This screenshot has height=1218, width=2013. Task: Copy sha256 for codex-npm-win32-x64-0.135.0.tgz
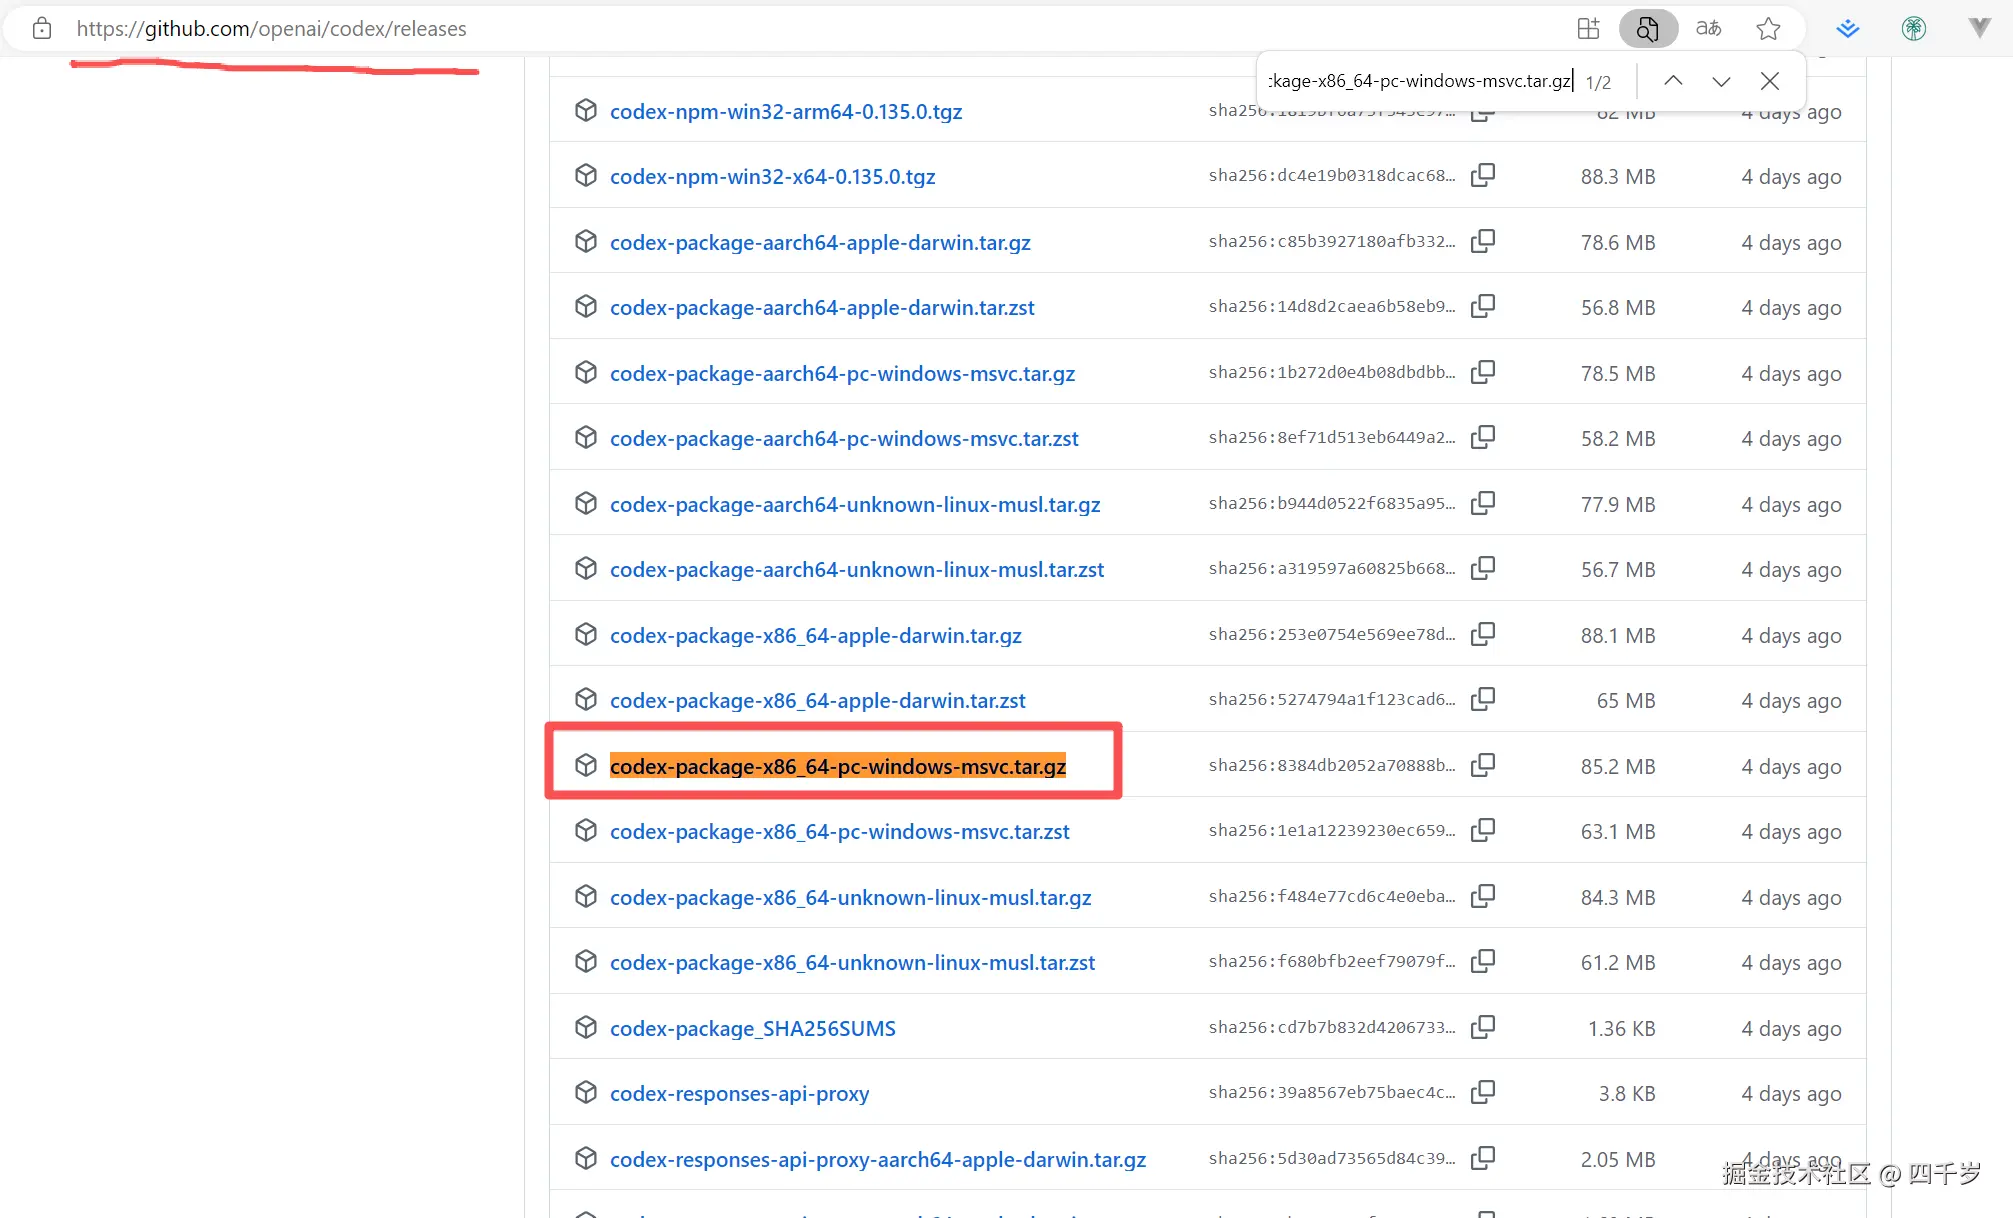click(x=1483, y=175)
